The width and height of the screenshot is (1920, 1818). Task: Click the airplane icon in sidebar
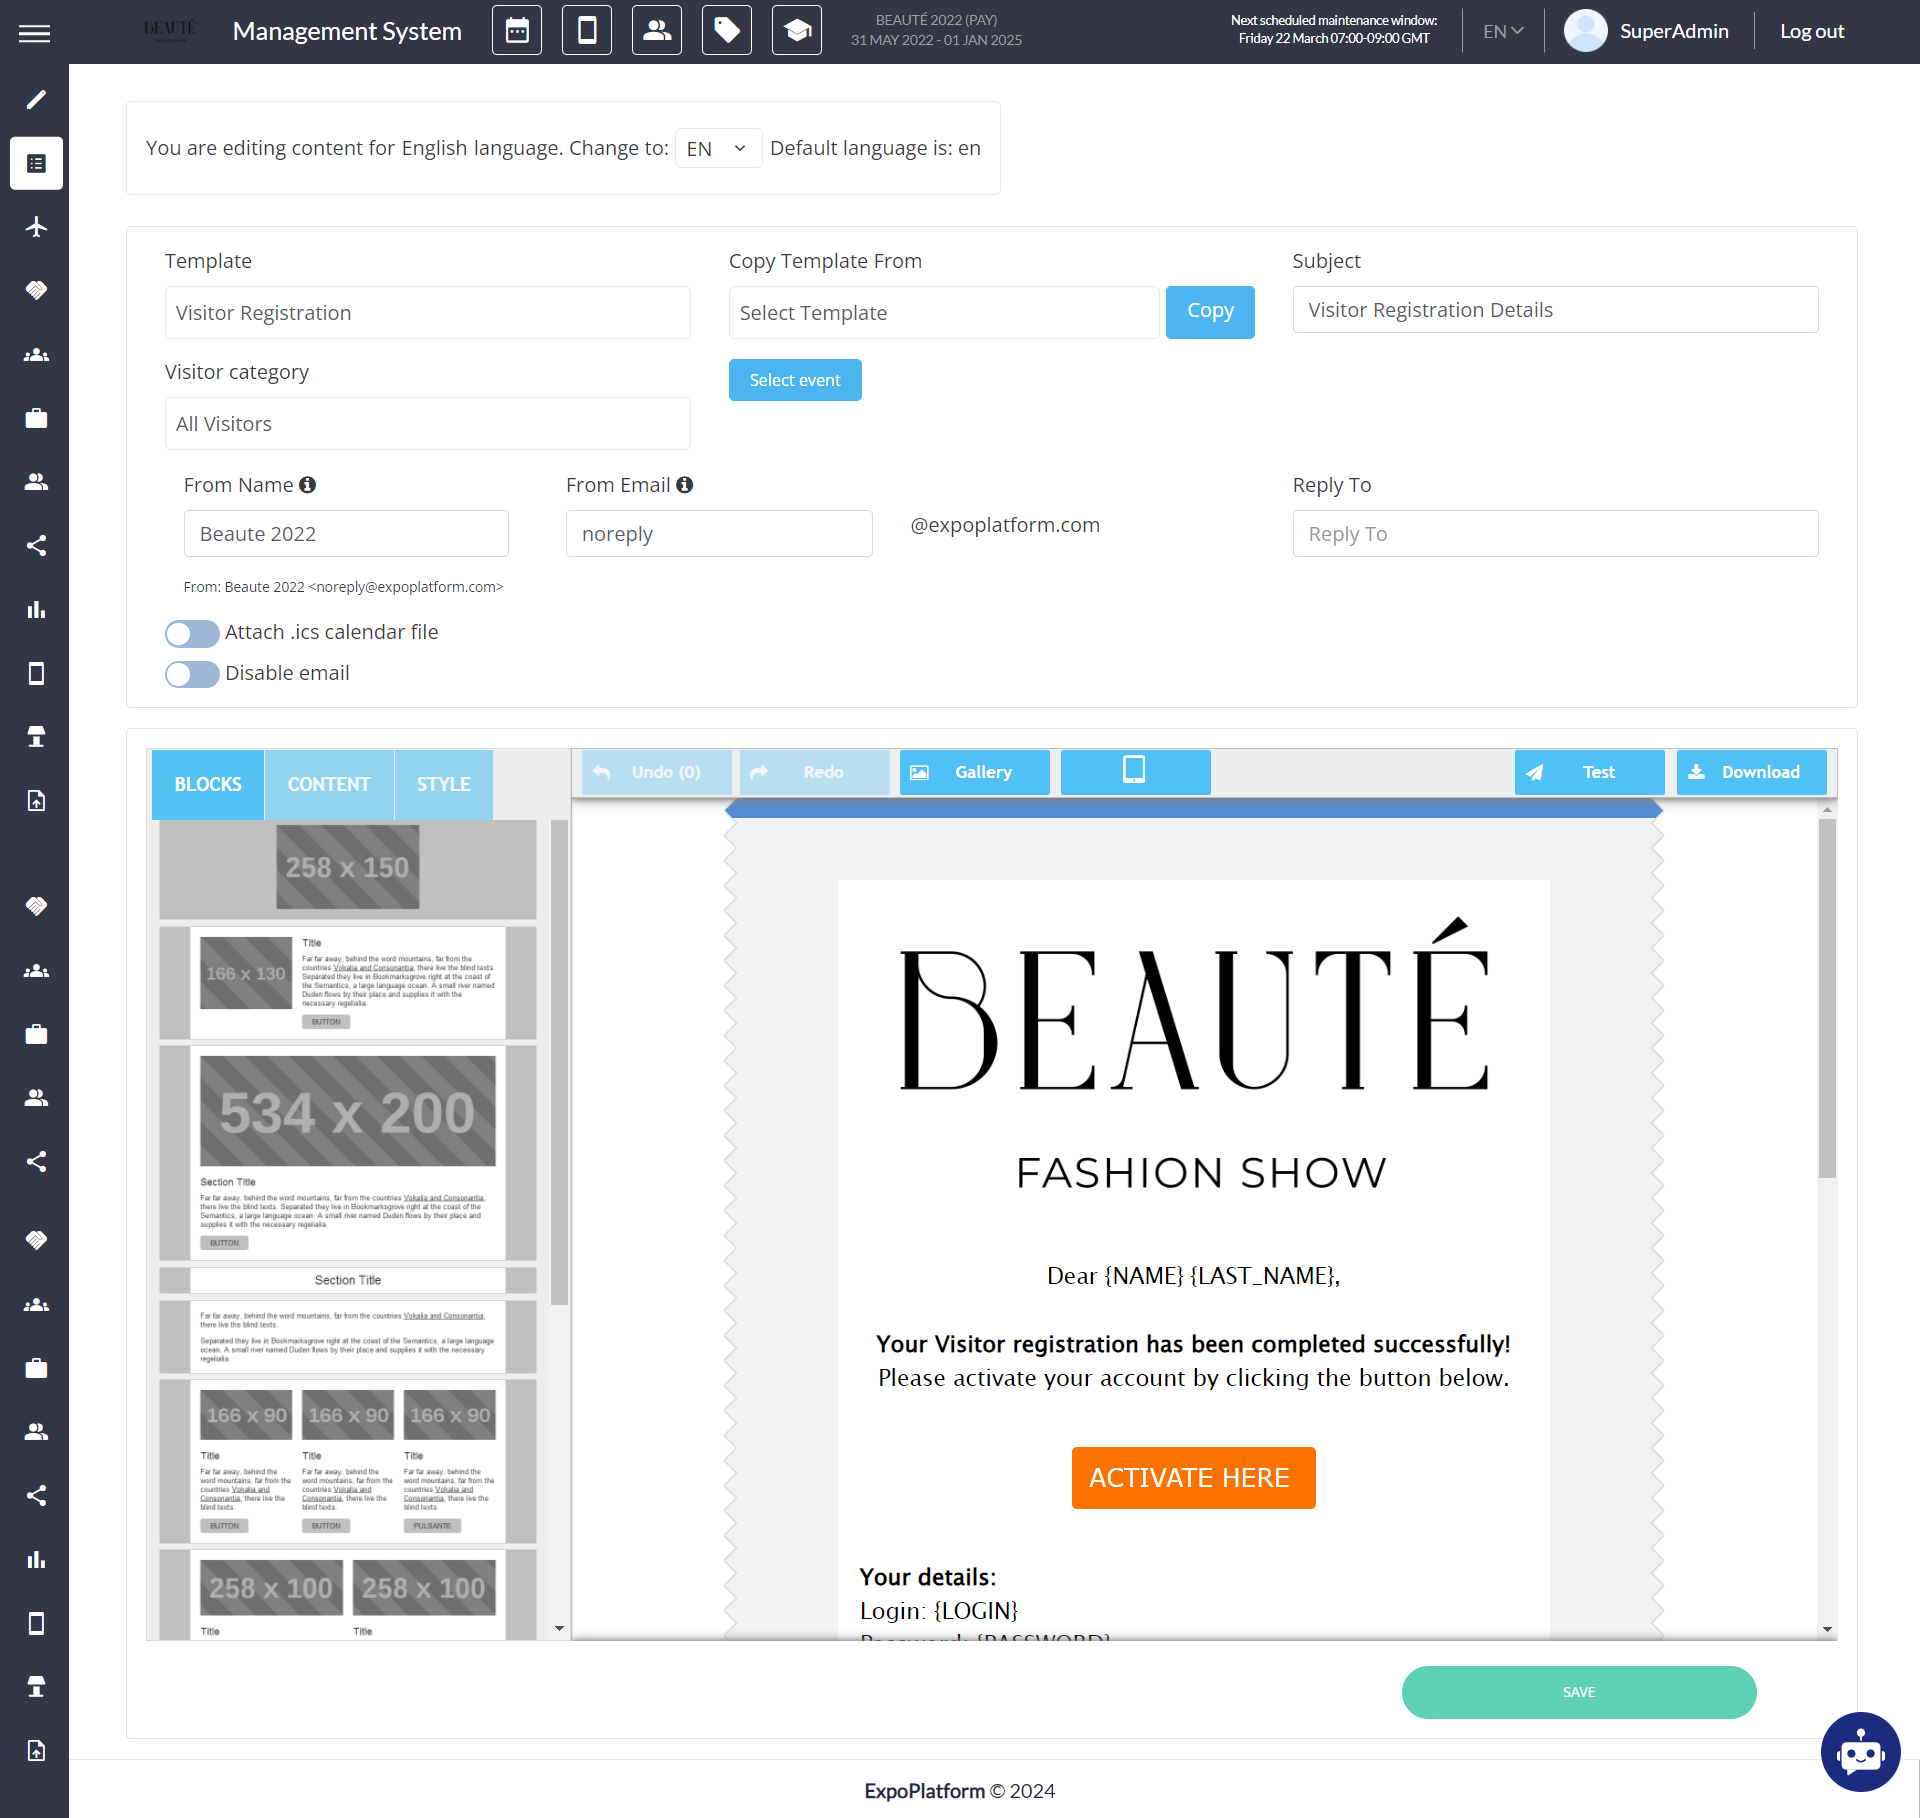(x=36, y=227)
